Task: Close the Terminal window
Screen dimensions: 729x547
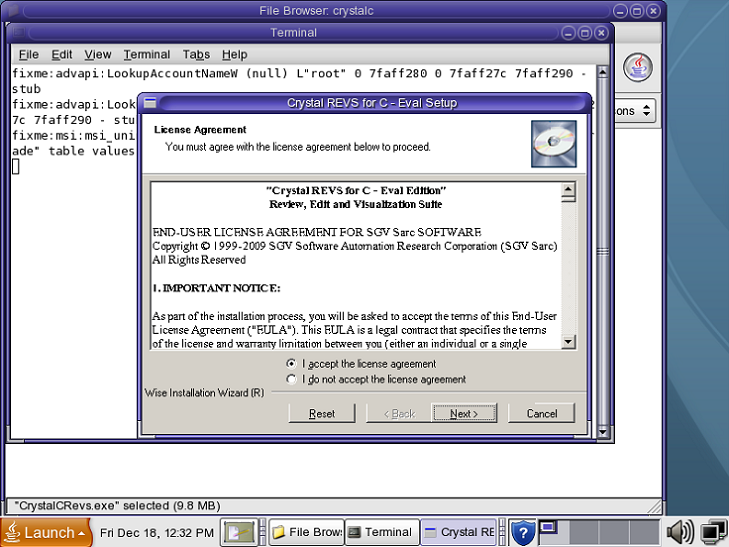Action: [601, 33]
